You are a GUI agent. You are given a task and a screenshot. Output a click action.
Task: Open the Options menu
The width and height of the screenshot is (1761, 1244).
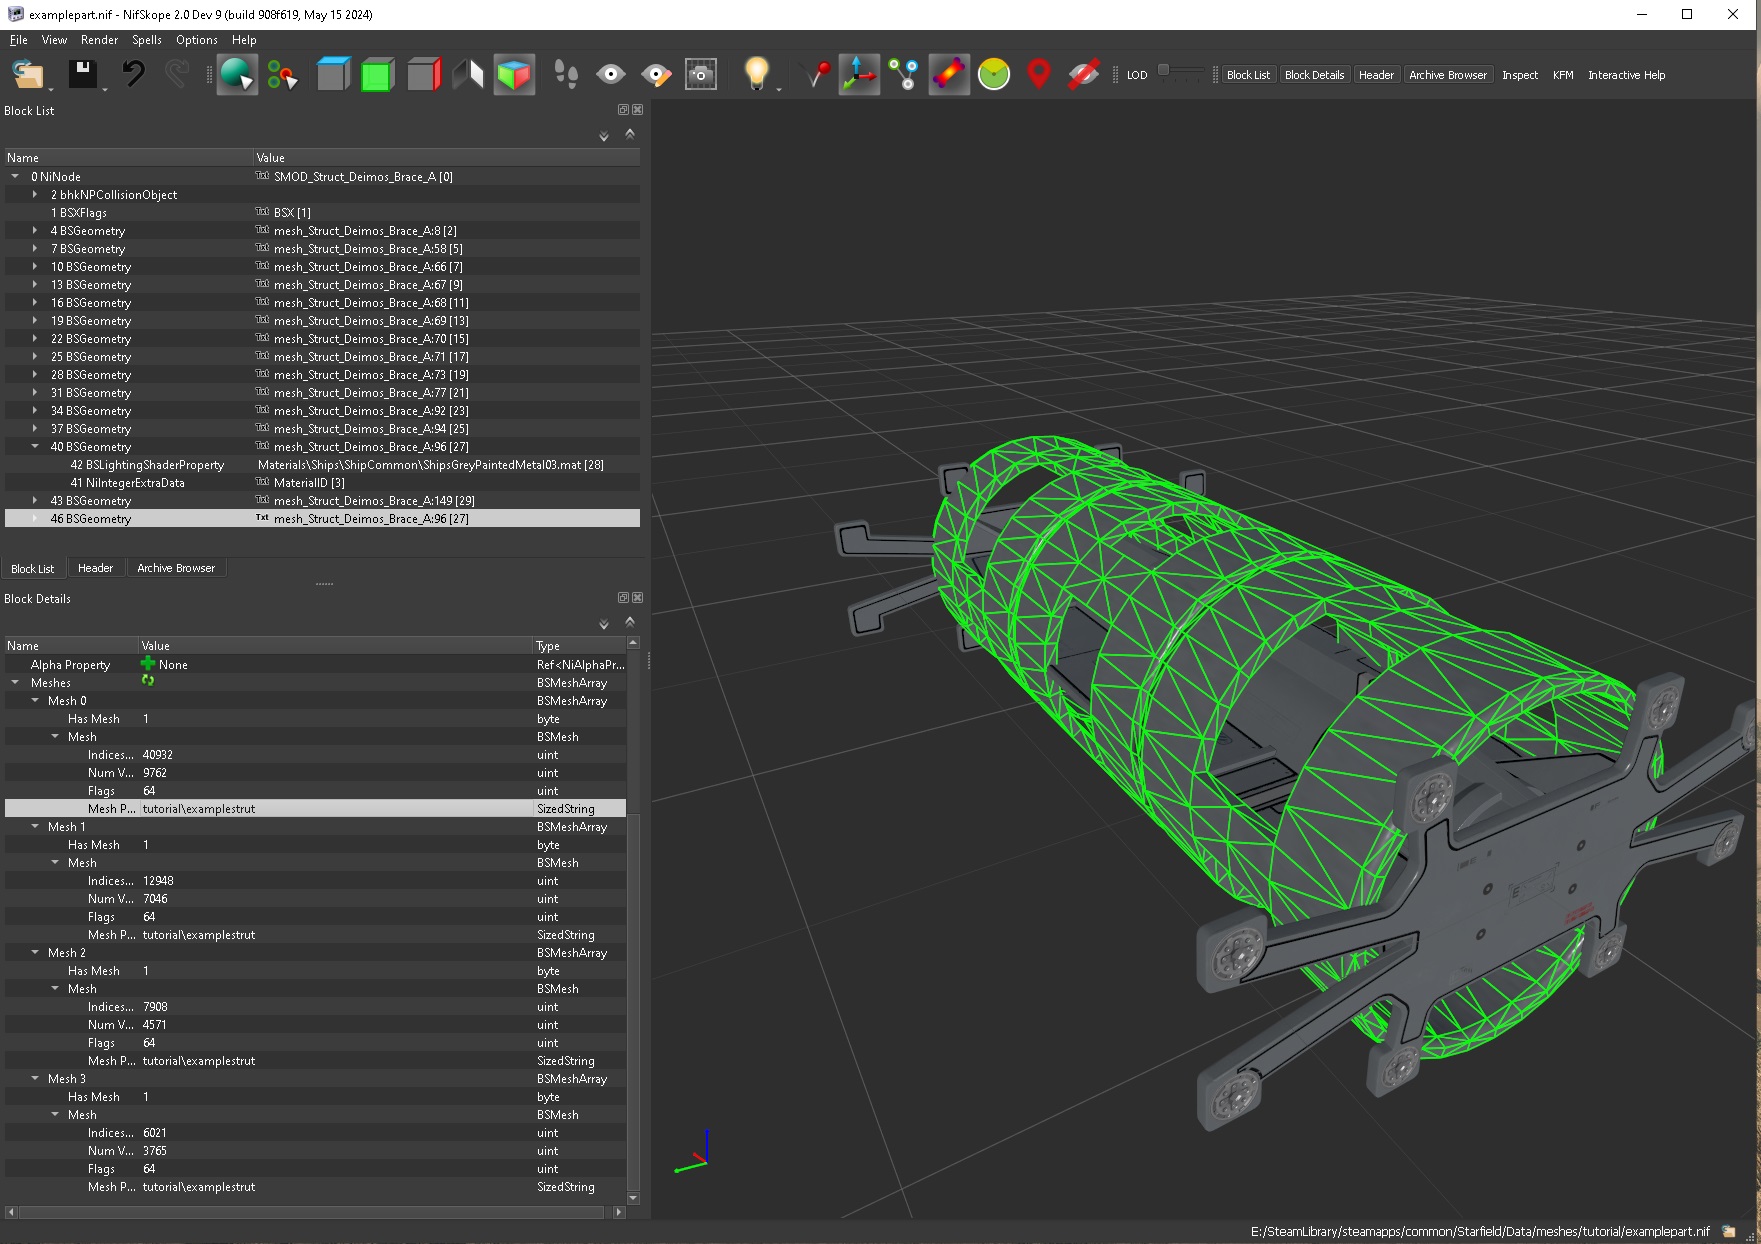tap(197, 40)
